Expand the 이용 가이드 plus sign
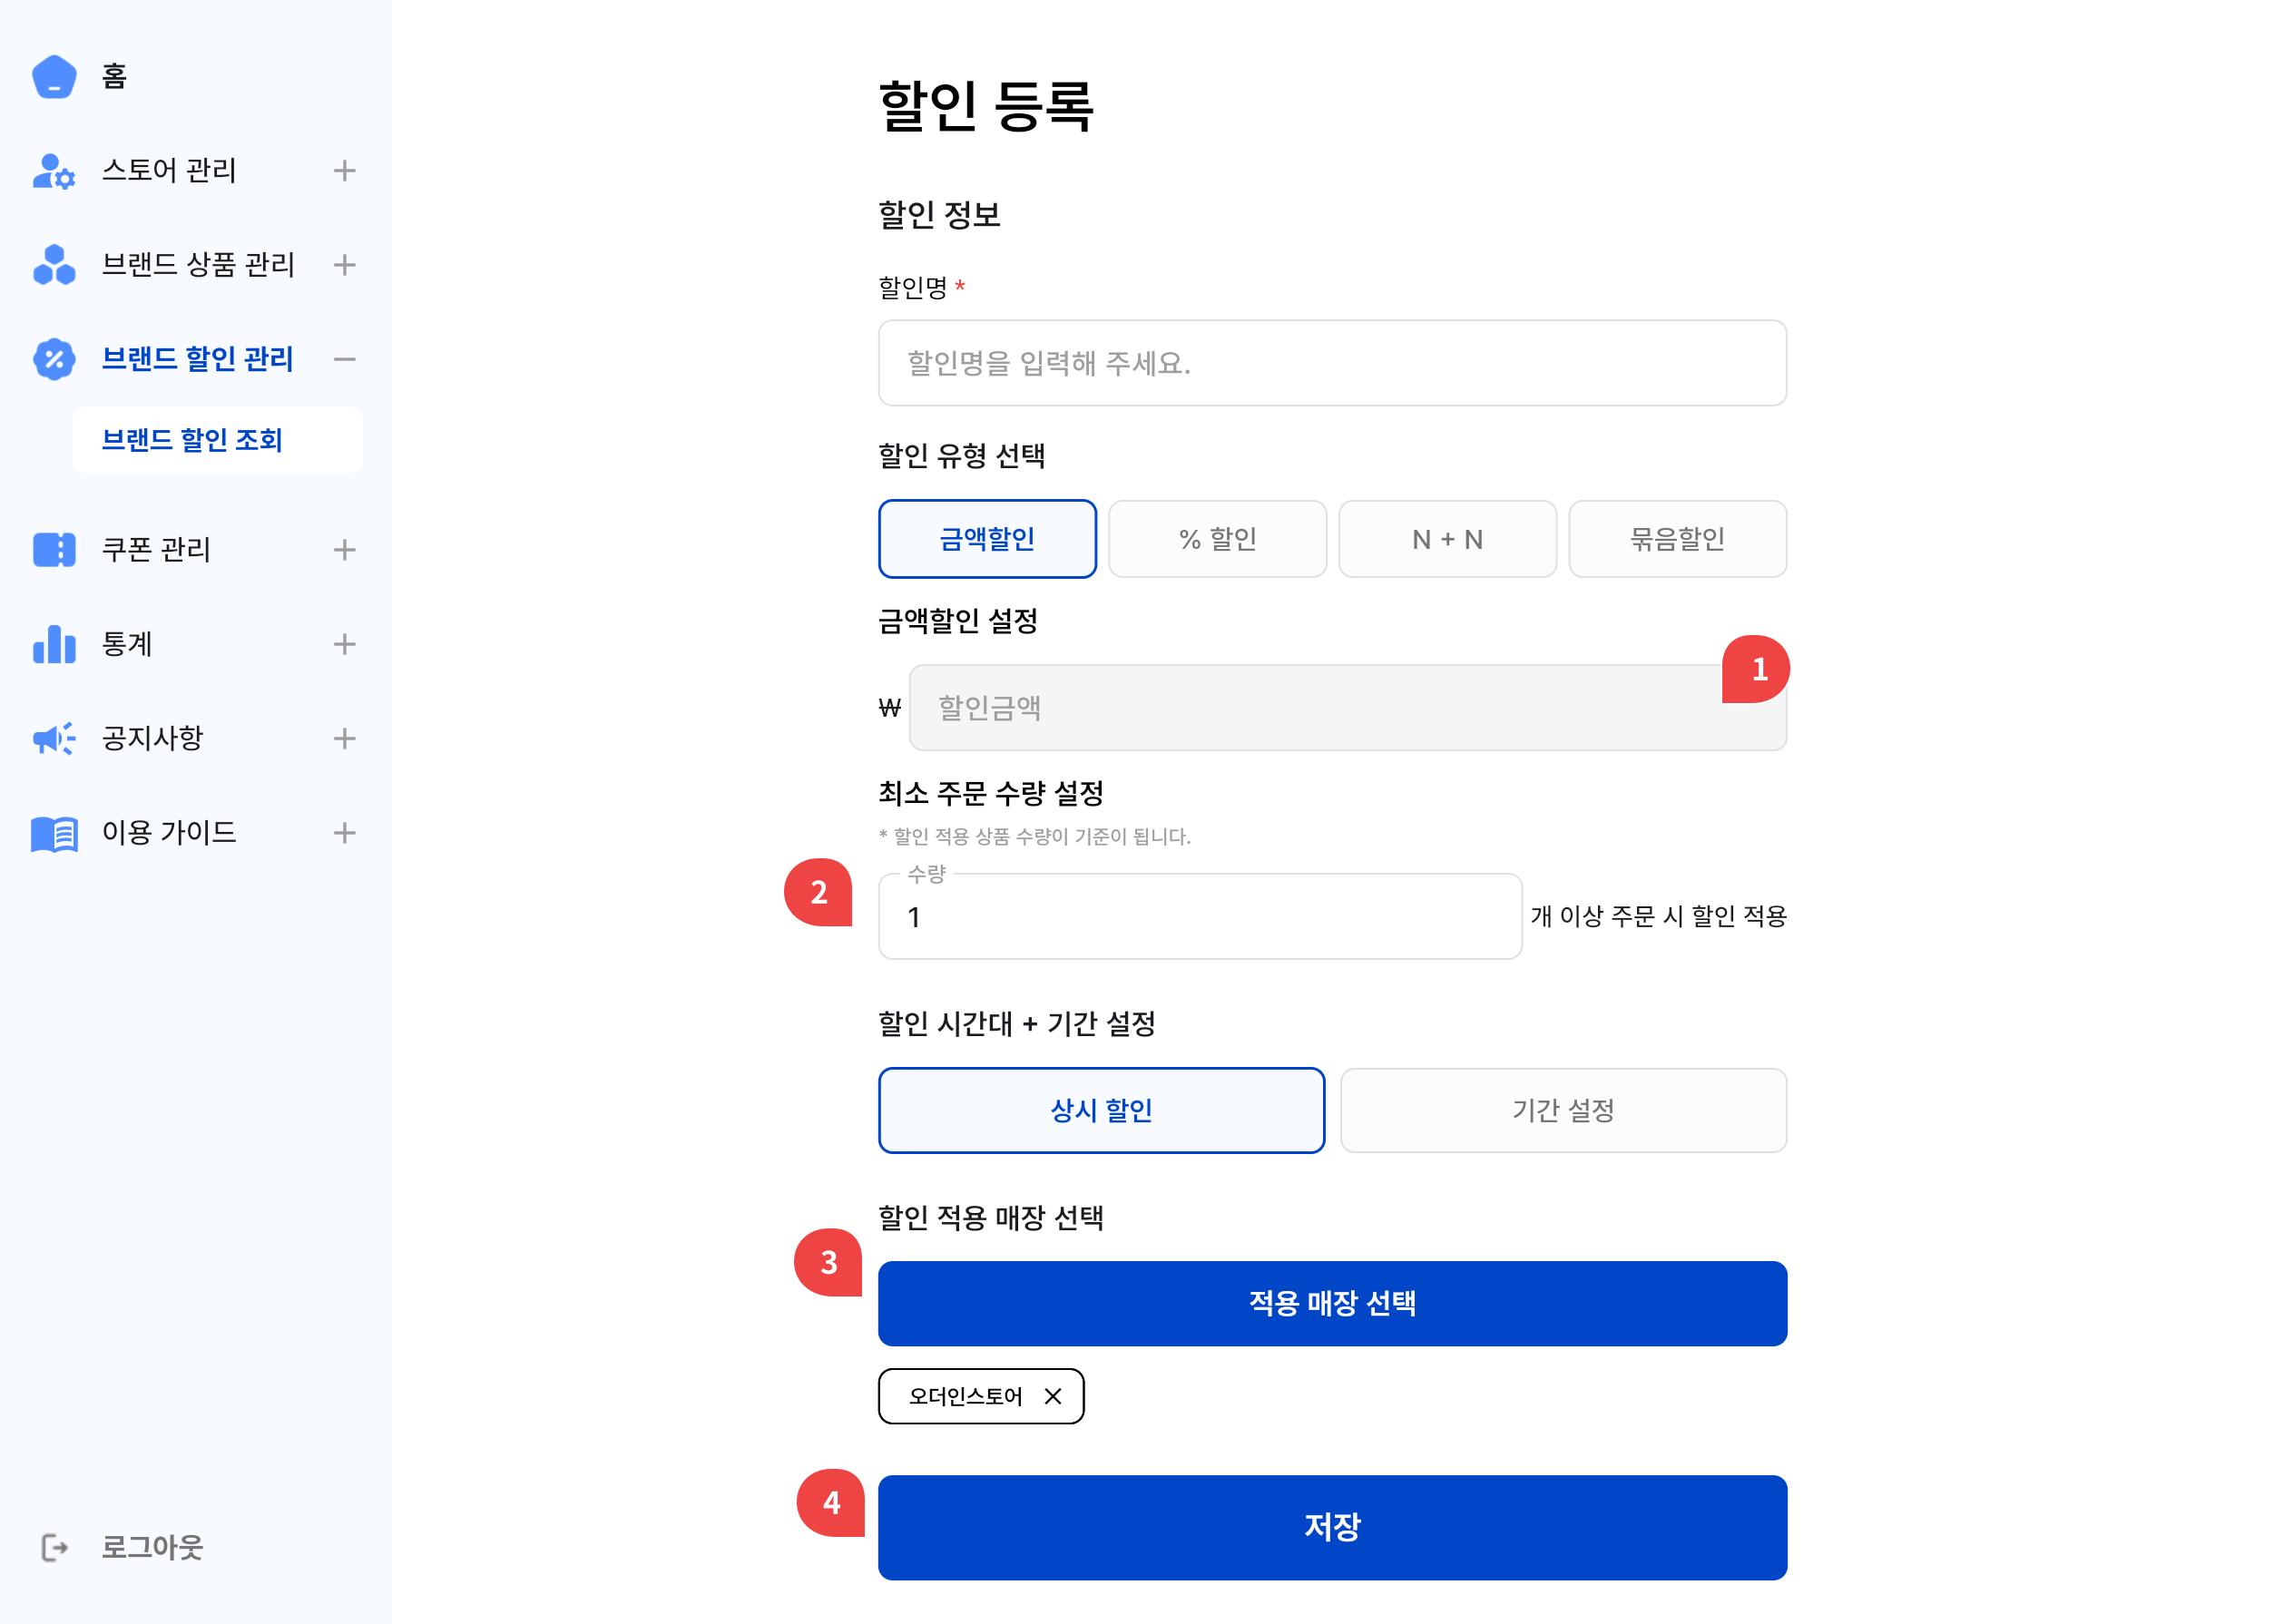The height and width of the screenshot is (1624, 2274). coord(345,833)
